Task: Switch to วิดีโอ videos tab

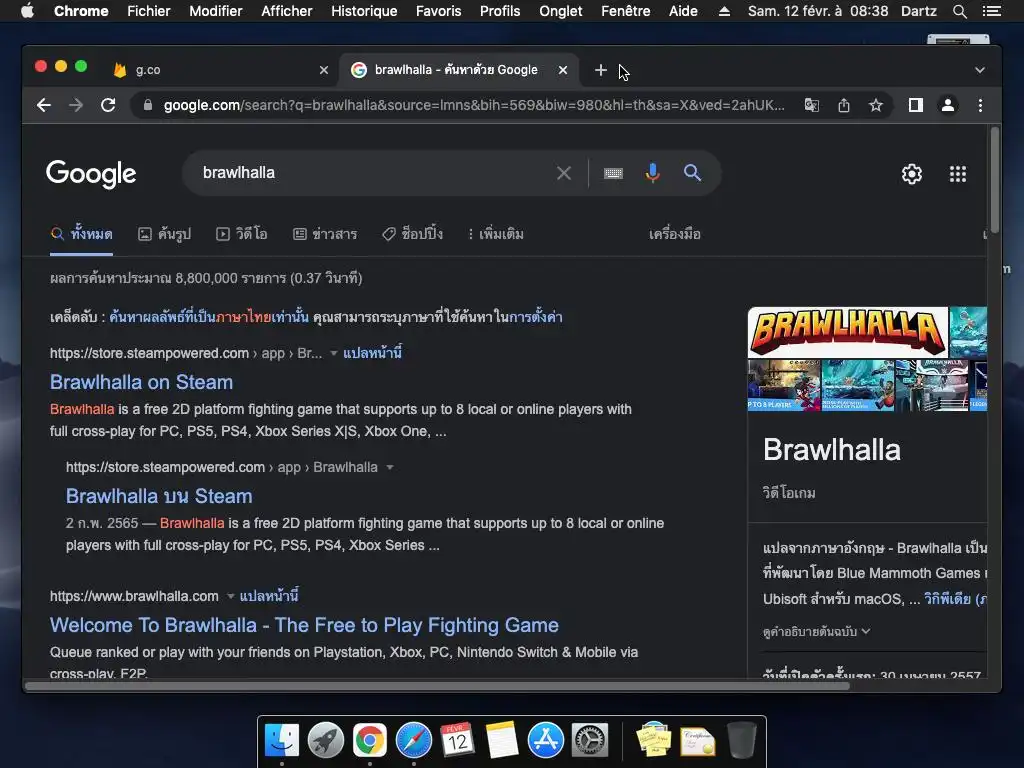Action: pos(242,234)
